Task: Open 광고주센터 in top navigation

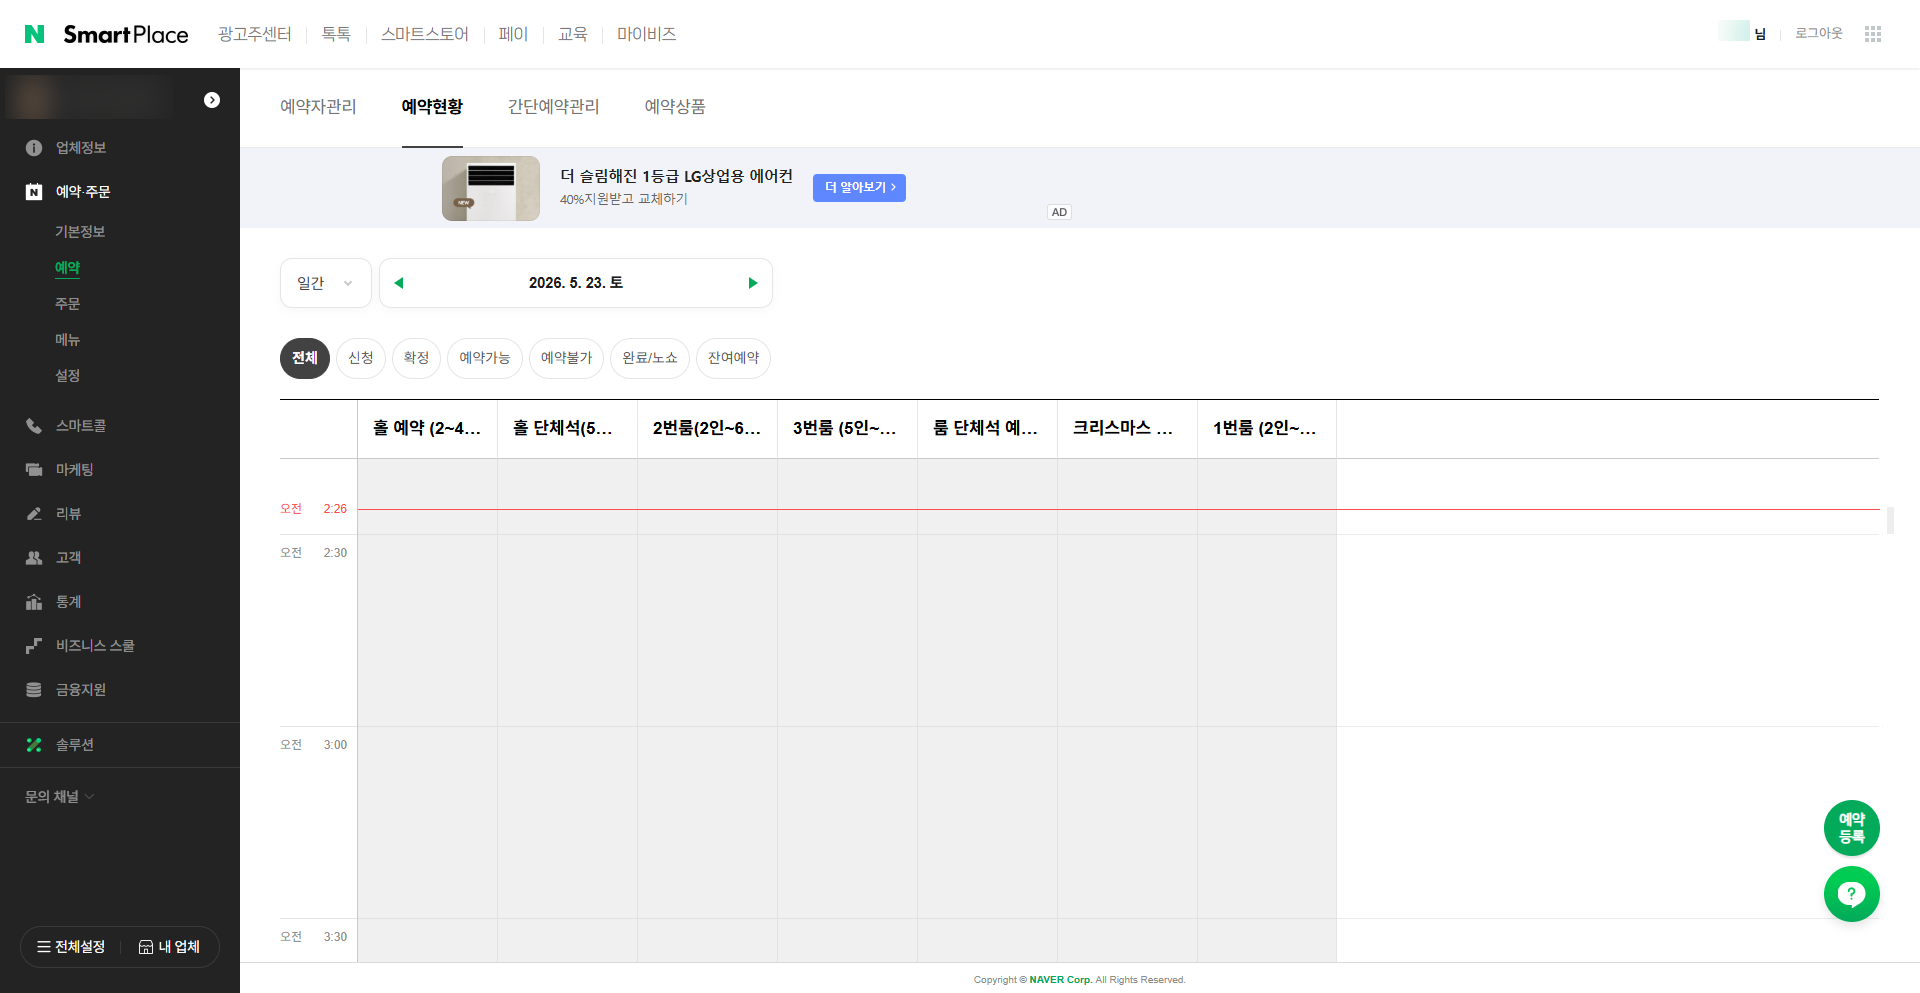Action: point(255,34)
